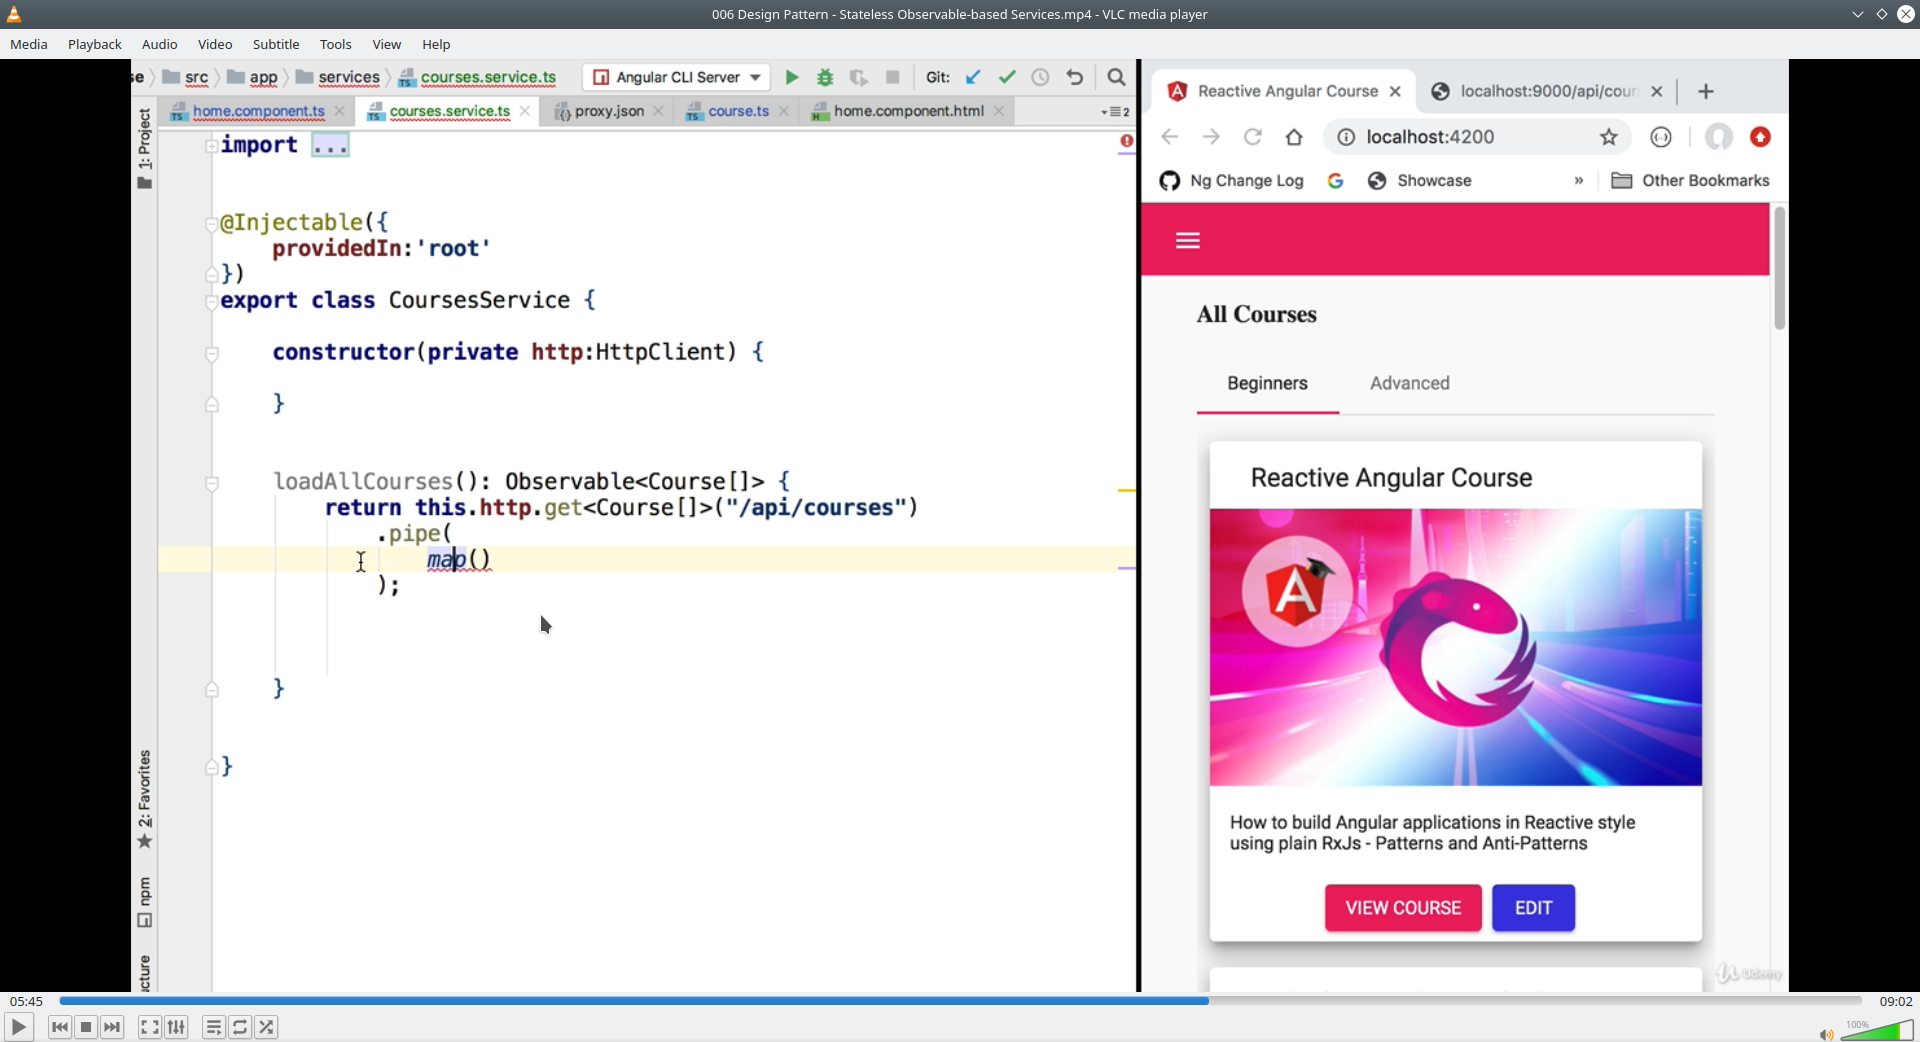This screenshot has width=1920, height=1042.
Task: Go forward in the browser
Action: (1211, 137)
